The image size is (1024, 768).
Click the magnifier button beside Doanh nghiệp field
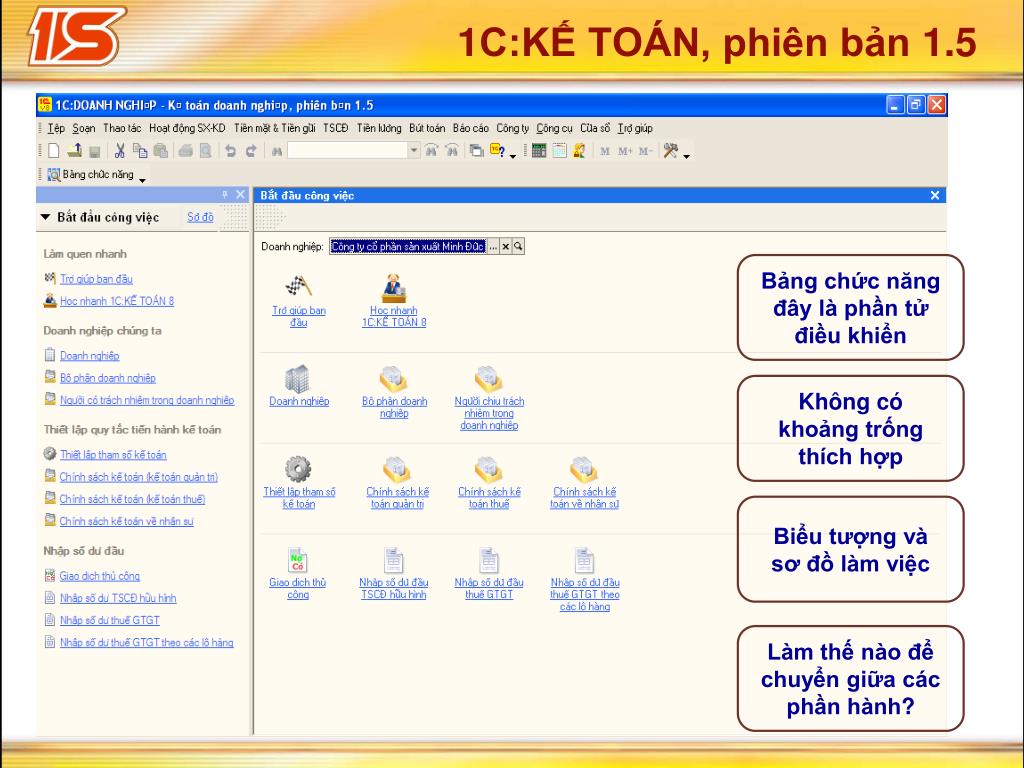[518, 246]
